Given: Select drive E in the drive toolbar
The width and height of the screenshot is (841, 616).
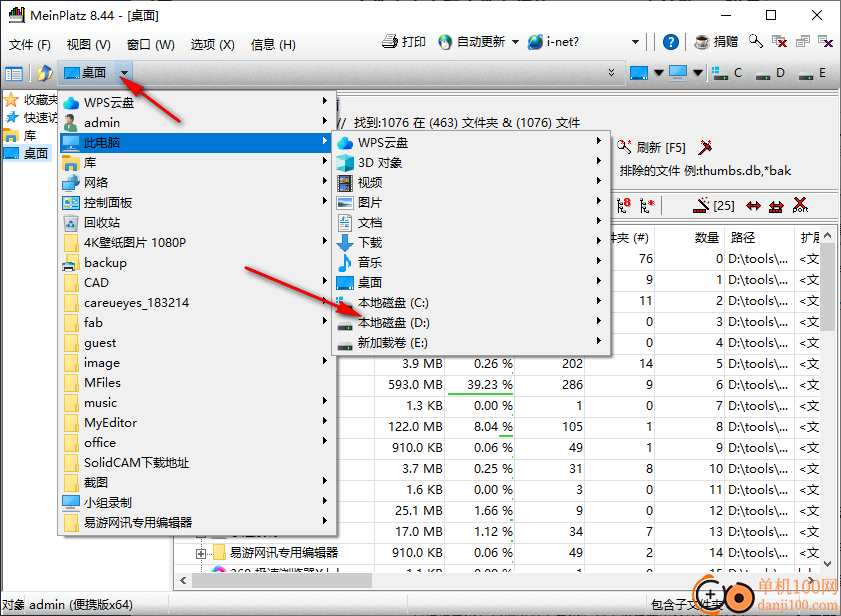Looking at the screenshot, I should (812, 73).
